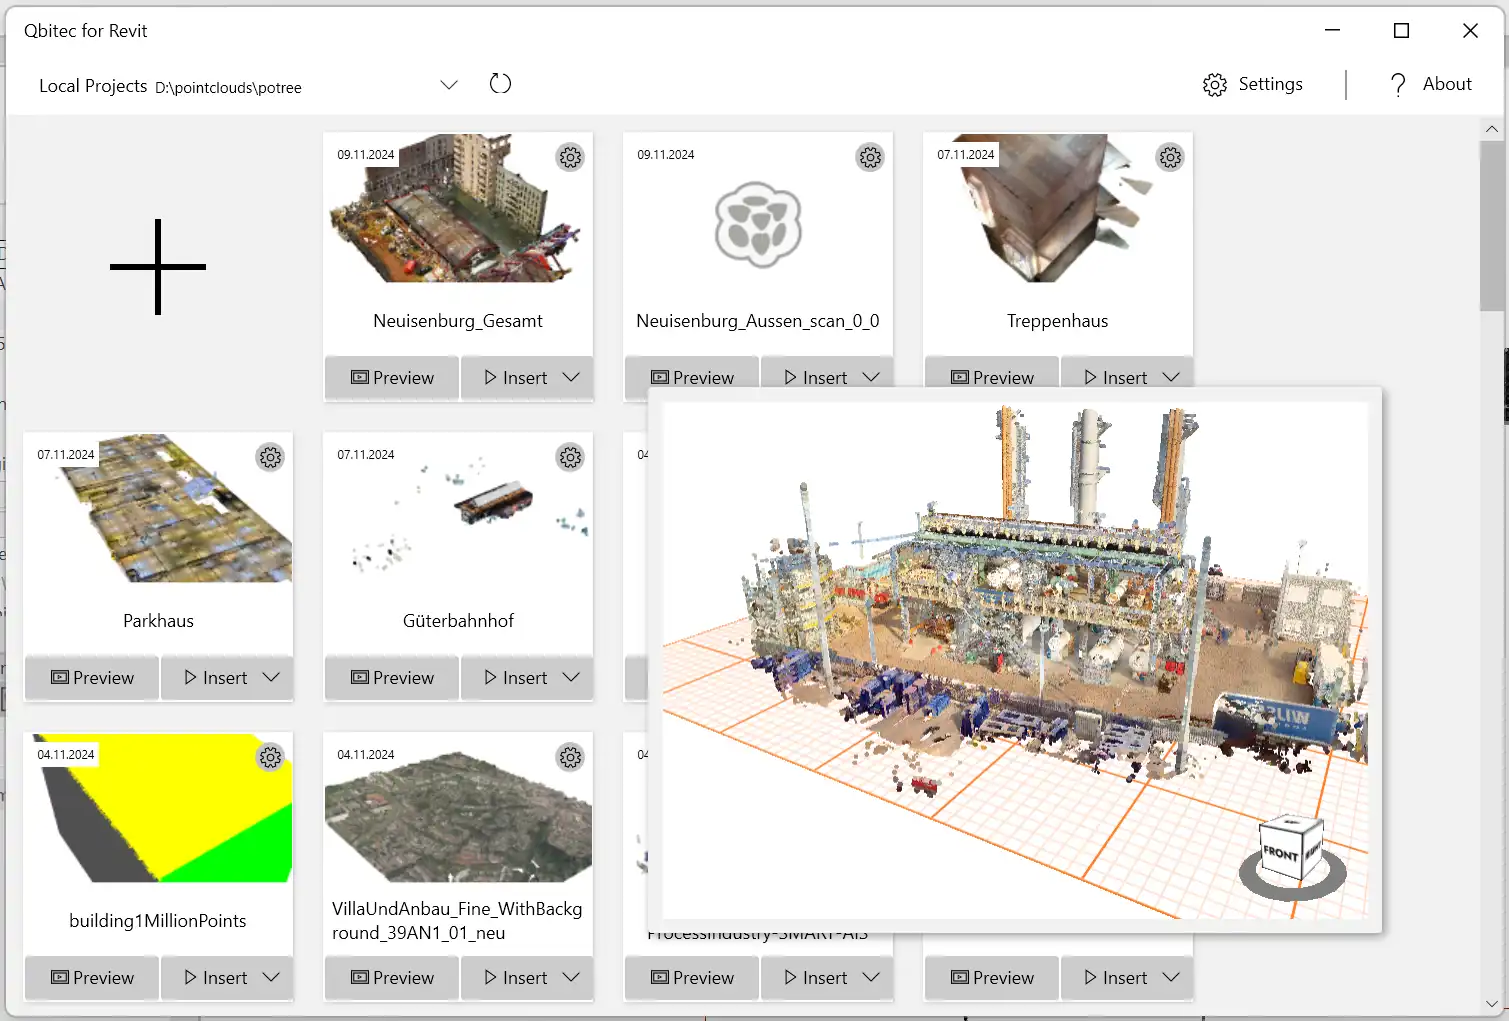Preview the Neuisenburg_Gesamt point cloud
The width and height of the screenshot is (1509, 1021).
coord(392,378)
